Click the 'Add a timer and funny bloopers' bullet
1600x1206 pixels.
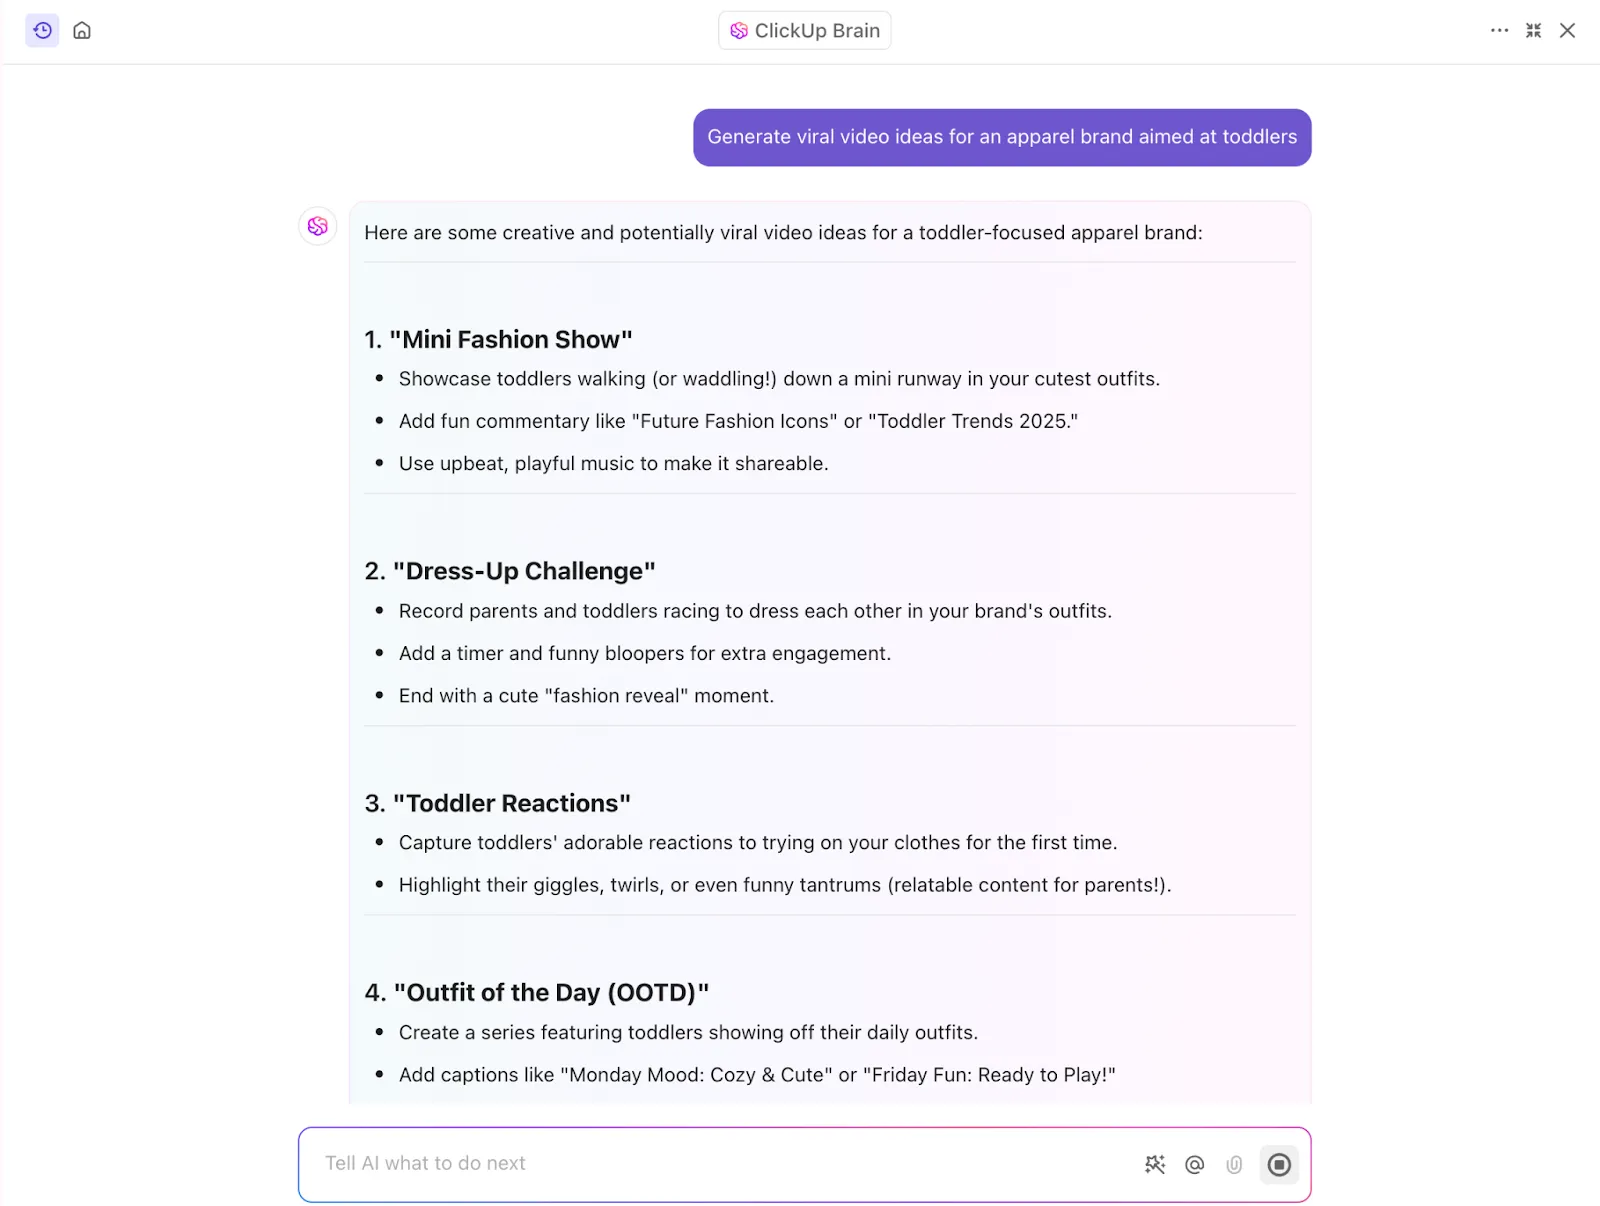click(644, 653)
